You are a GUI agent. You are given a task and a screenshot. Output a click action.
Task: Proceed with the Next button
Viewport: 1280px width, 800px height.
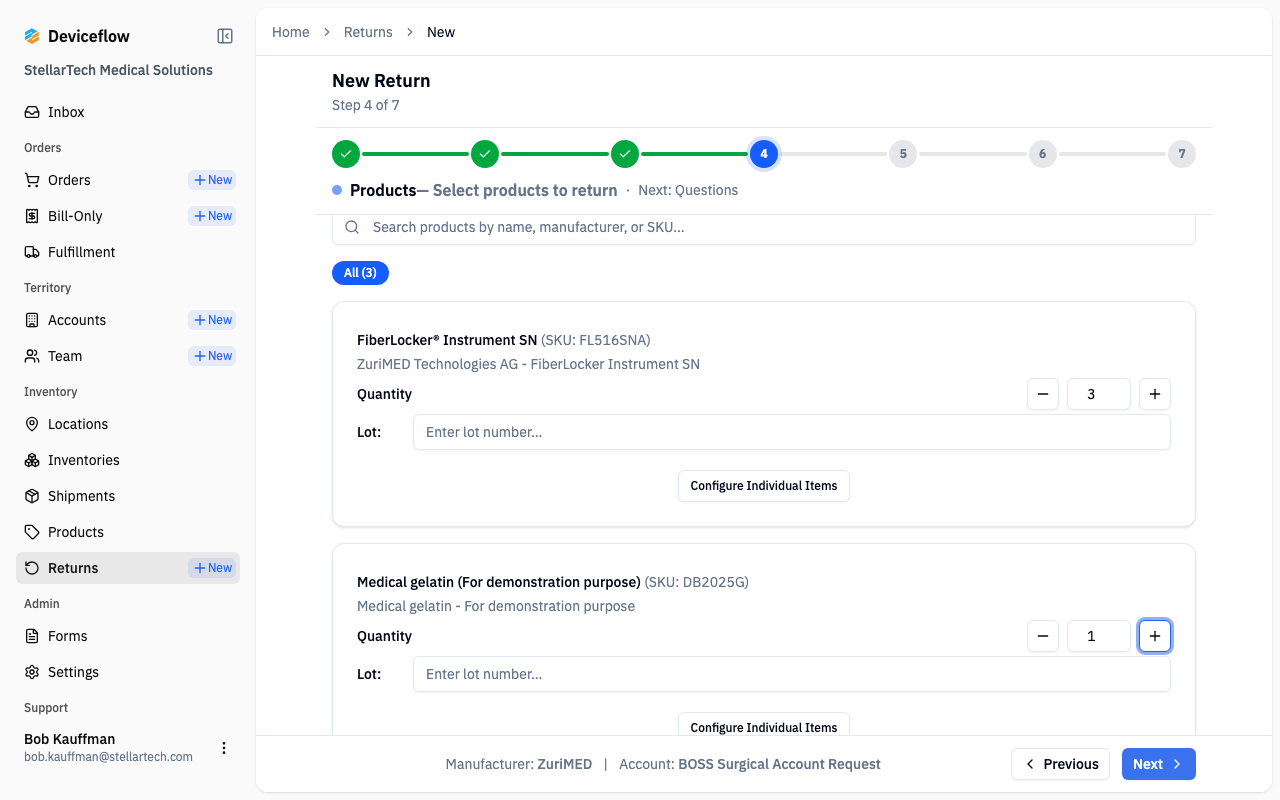pyautogui.click(x=1159, y=764)
